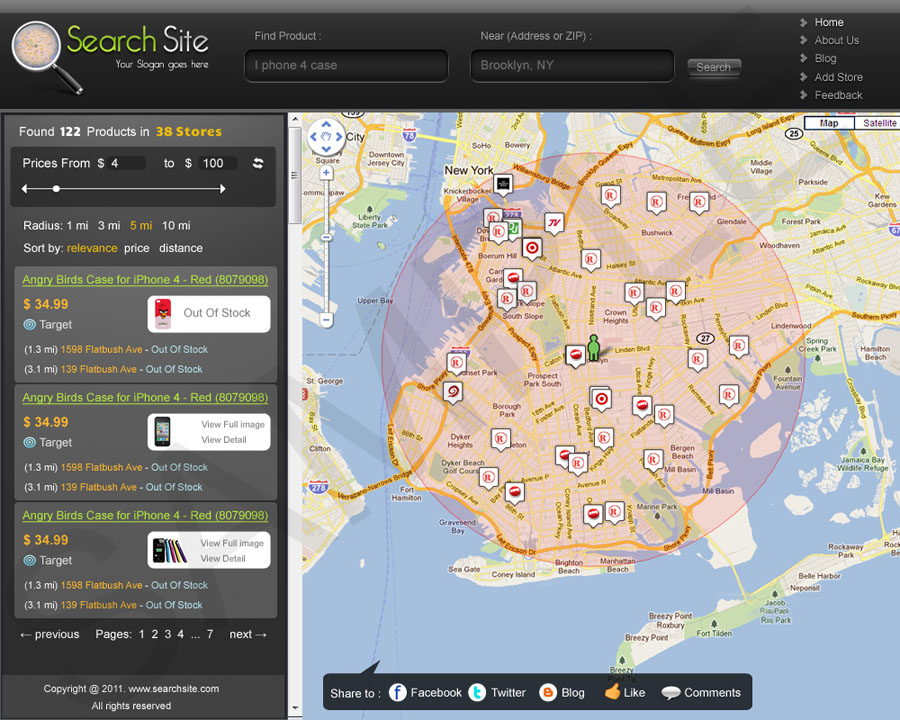This screenshot has width=900, height=720.
Task: Click the maximum price field showing 100
Action: click(x=218, y=163)
